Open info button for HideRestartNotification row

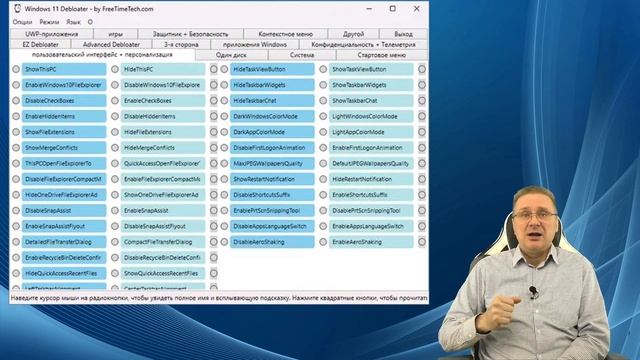click(x=422, y=179)
